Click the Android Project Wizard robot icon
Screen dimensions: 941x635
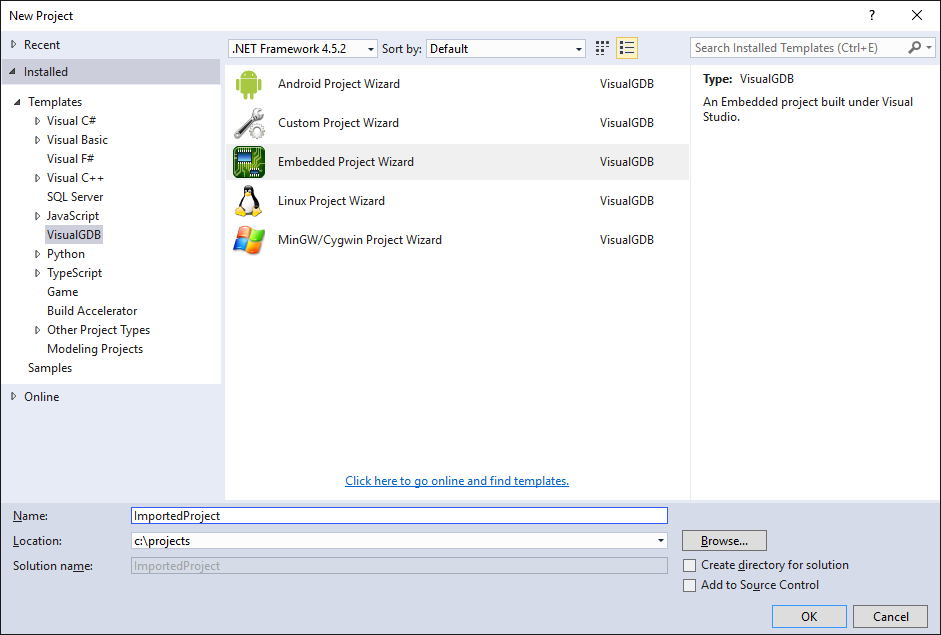[248, 84]
